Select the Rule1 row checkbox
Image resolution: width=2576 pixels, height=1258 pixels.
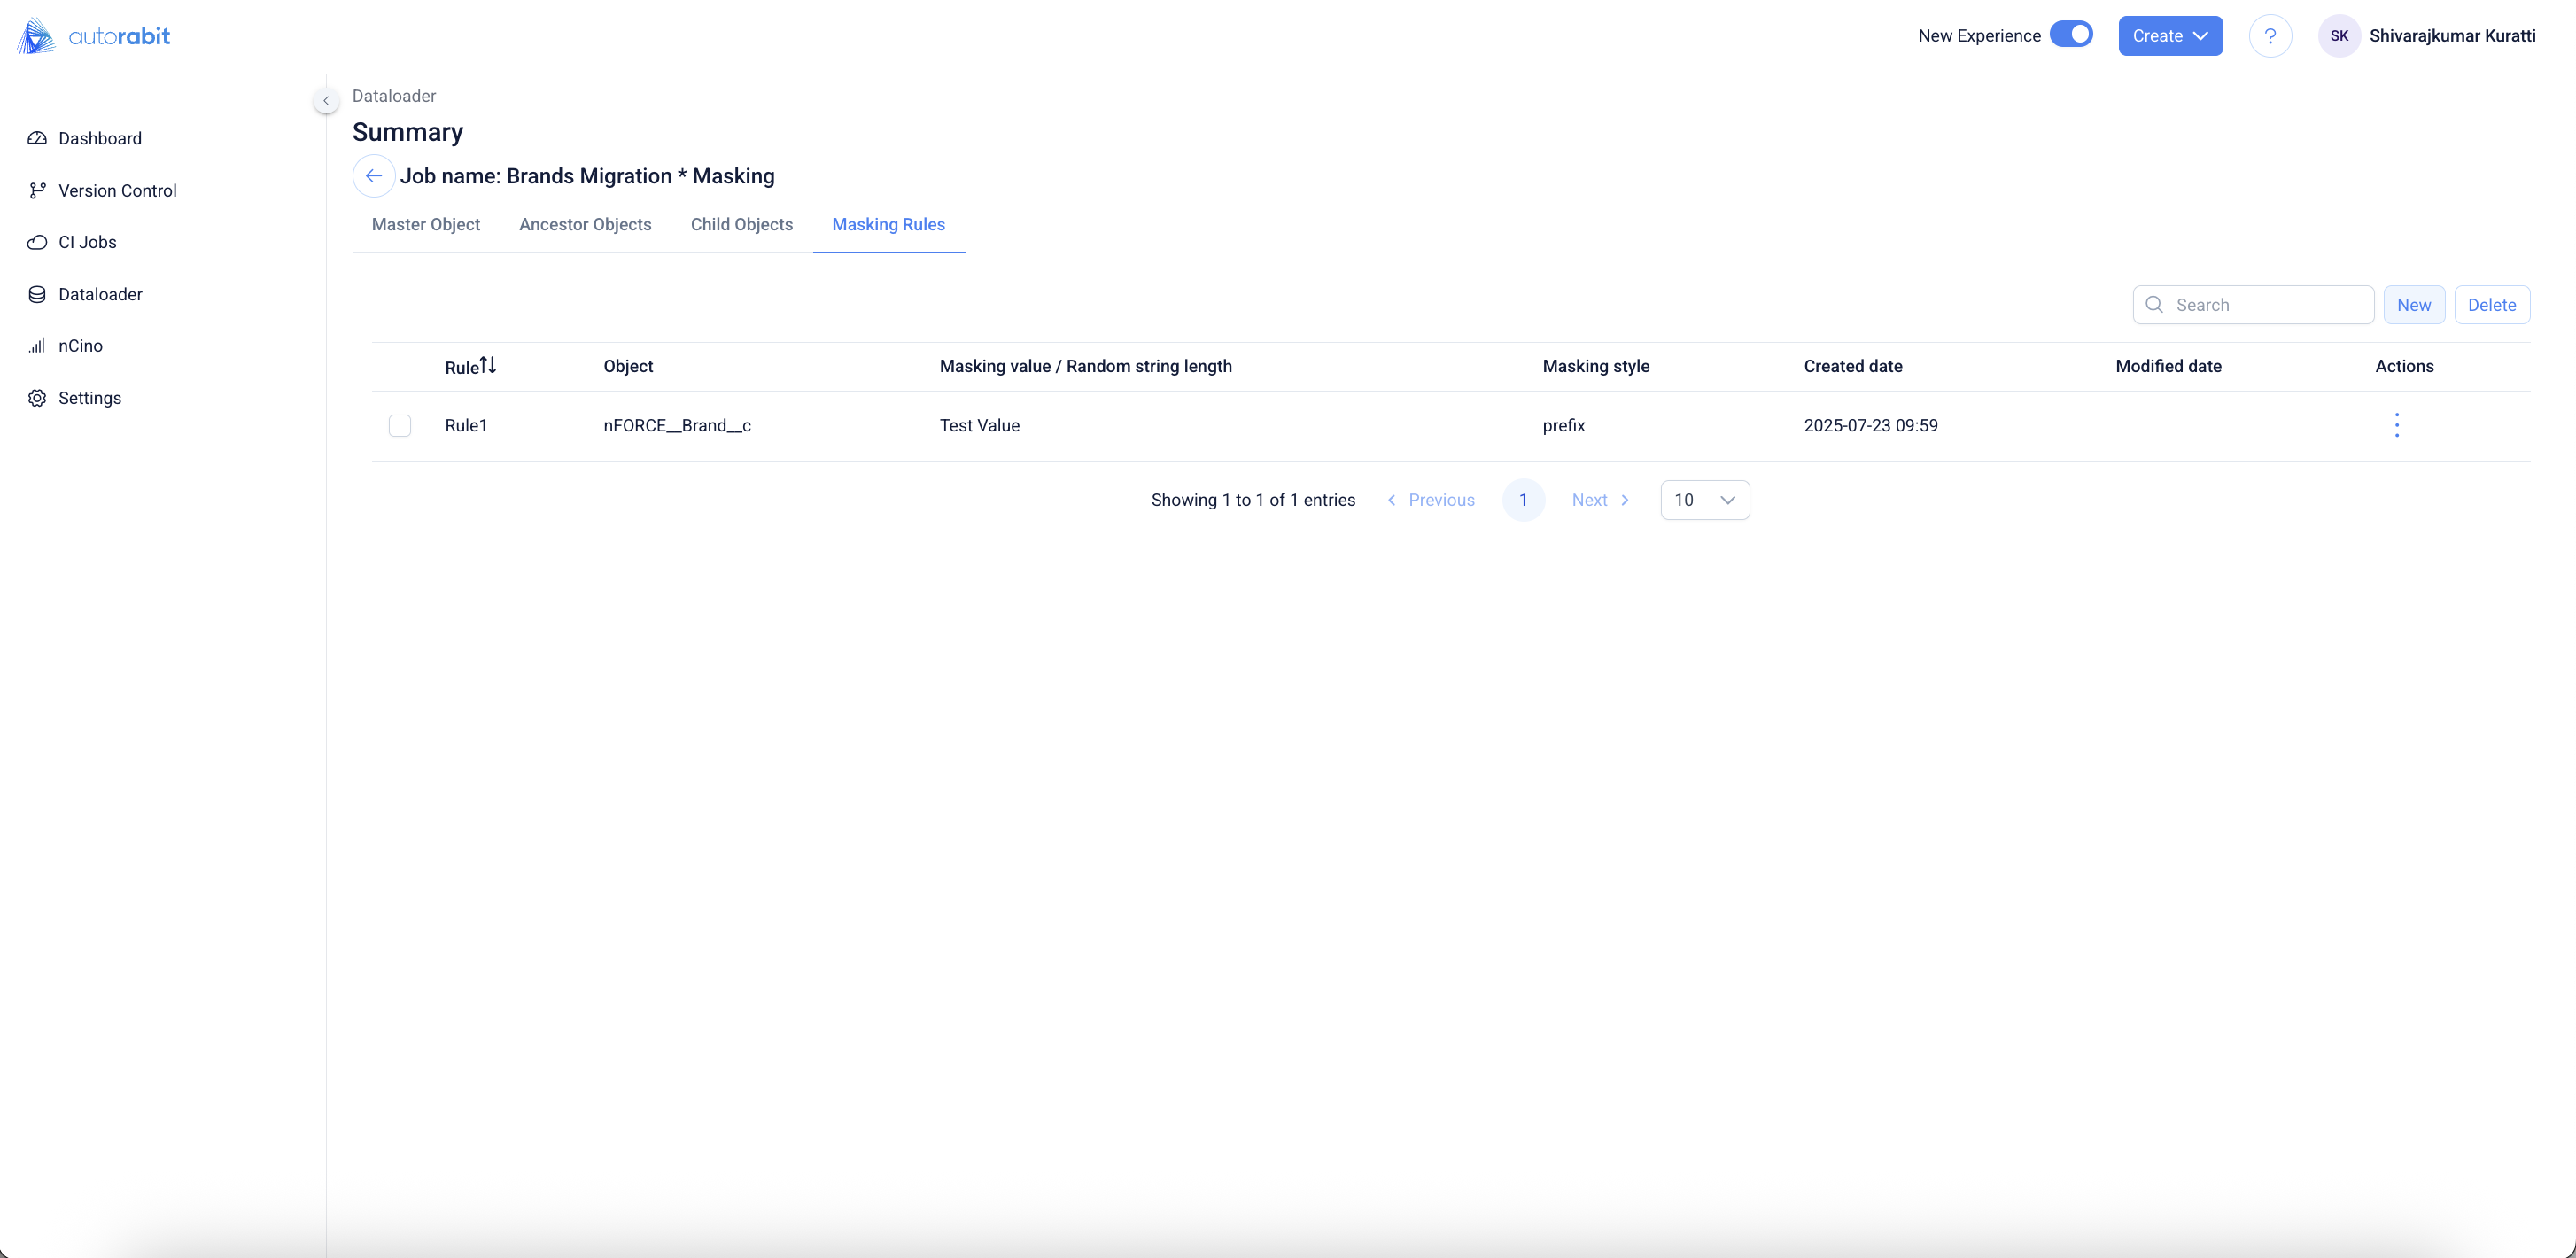point(400,426)
